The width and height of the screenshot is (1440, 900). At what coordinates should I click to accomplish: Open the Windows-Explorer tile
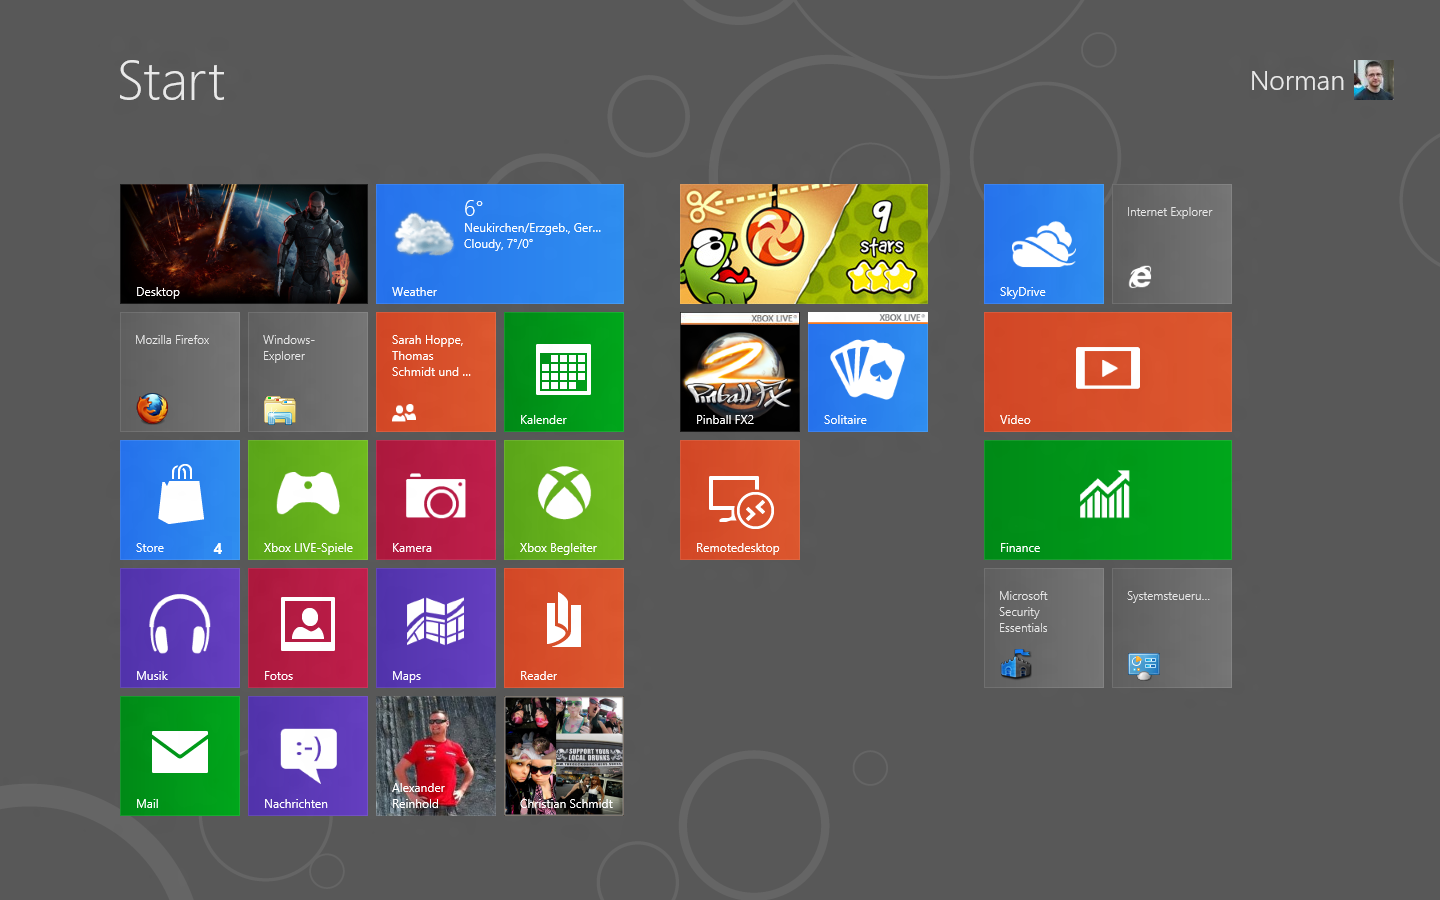coord(308,372)
